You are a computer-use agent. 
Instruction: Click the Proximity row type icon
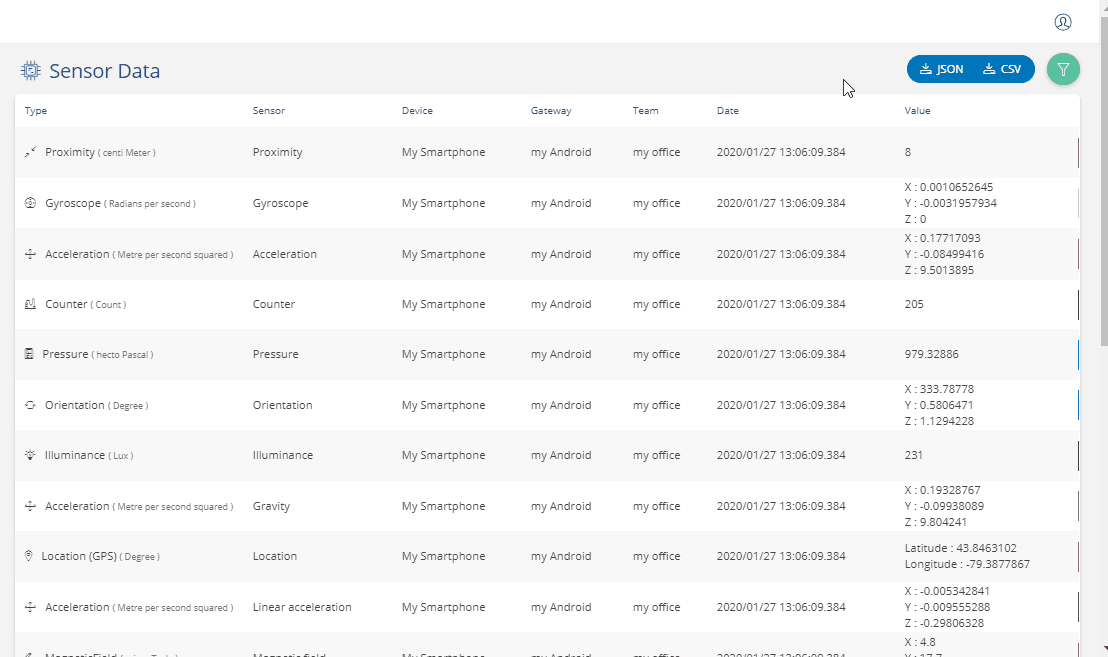[30, 152]
